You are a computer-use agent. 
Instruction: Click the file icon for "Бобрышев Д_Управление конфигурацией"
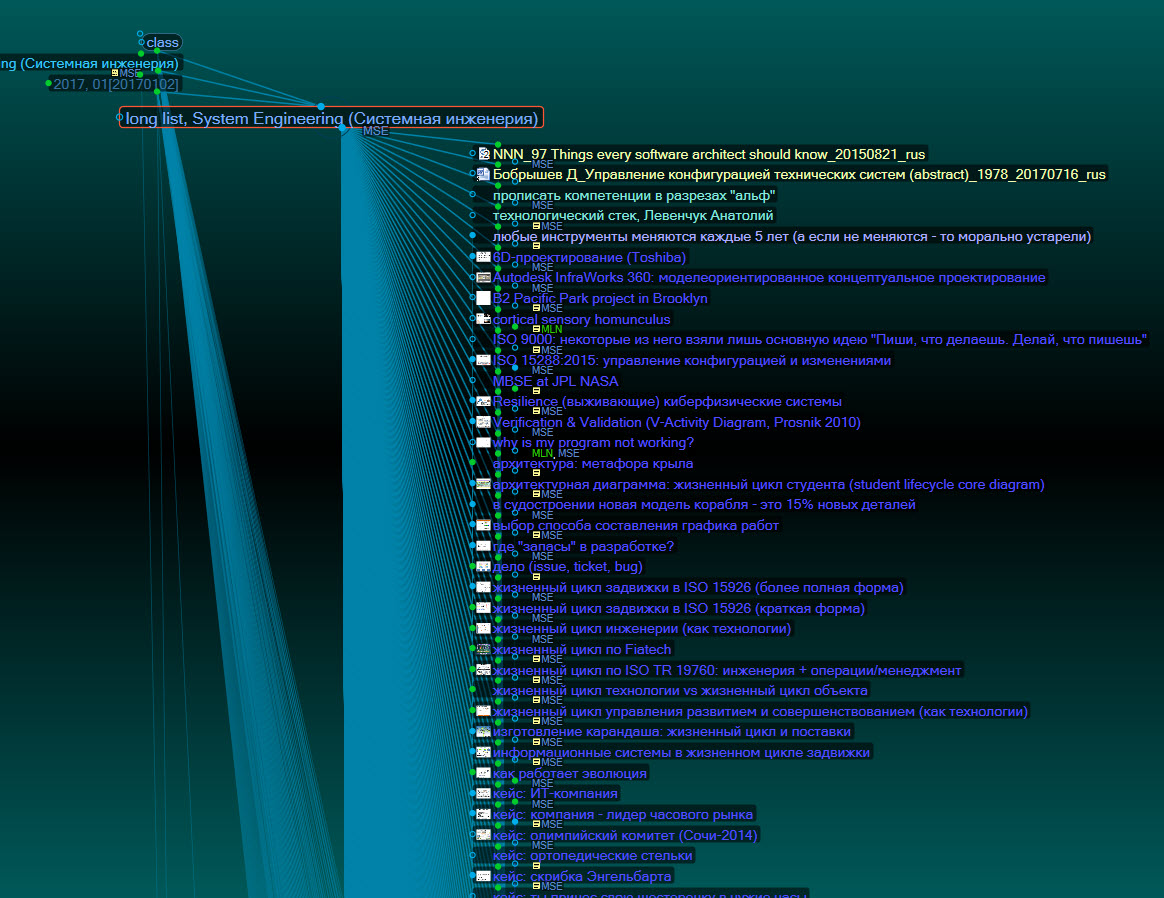click(x=483, y=174)
